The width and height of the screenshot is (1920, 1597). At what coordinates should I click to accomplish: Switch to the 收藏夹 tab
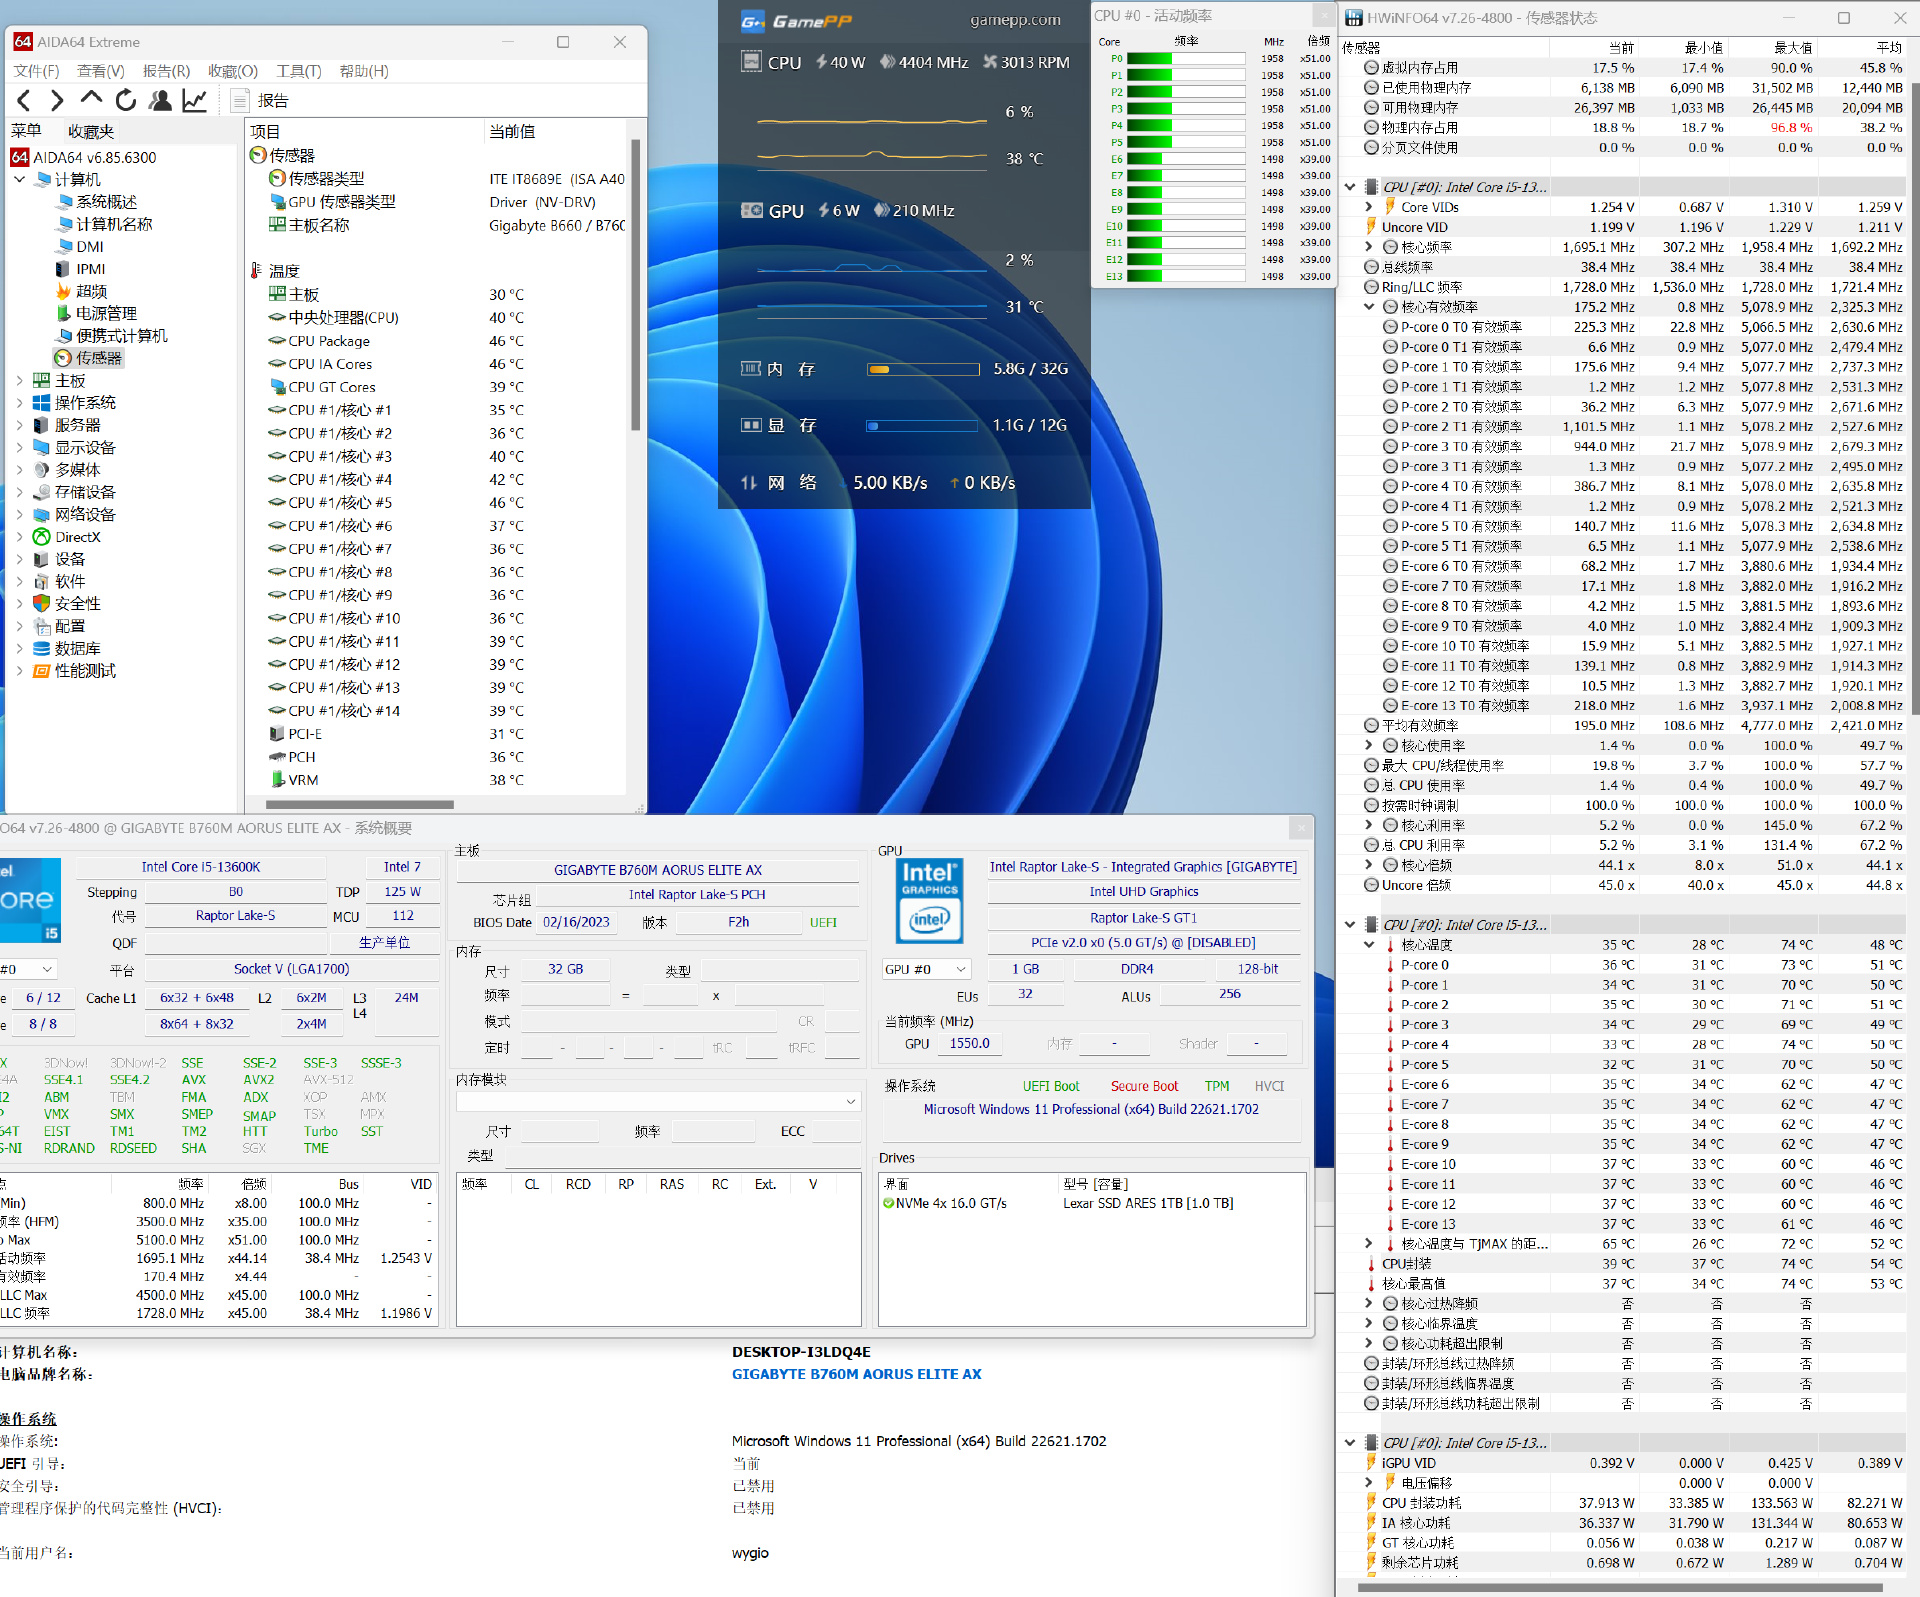(x=90, y=131)
